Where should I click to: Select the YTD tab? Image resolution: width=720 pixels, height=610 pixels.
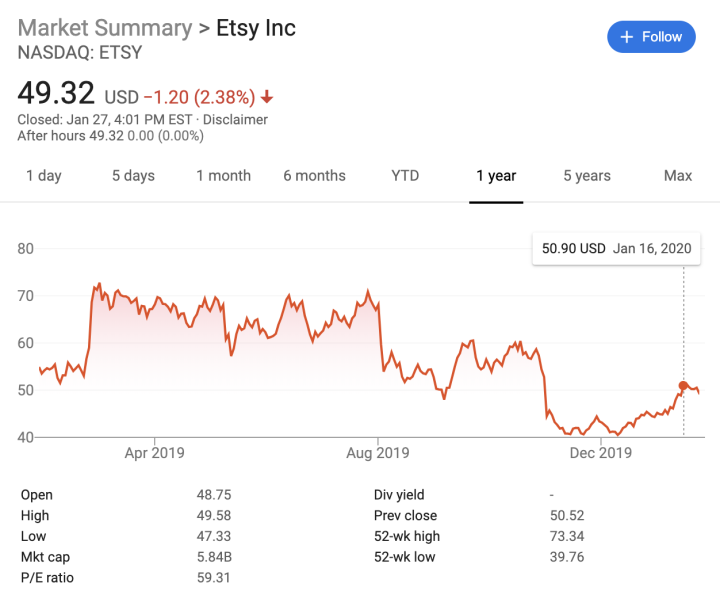[x=405, y=175]
